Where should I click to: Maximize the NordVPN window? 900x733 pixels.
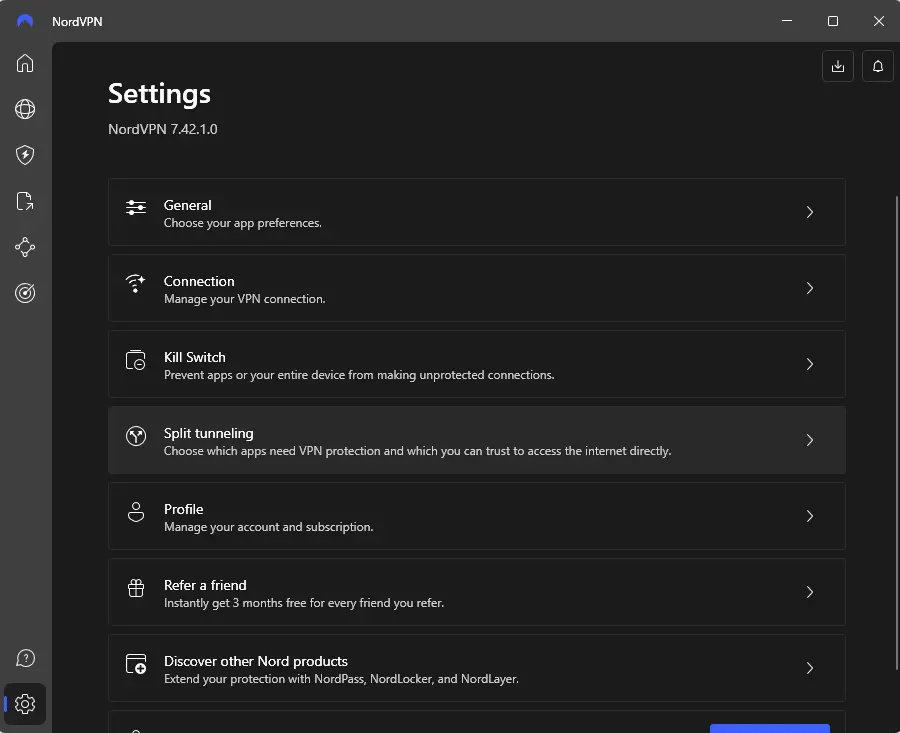click(833, 21)
